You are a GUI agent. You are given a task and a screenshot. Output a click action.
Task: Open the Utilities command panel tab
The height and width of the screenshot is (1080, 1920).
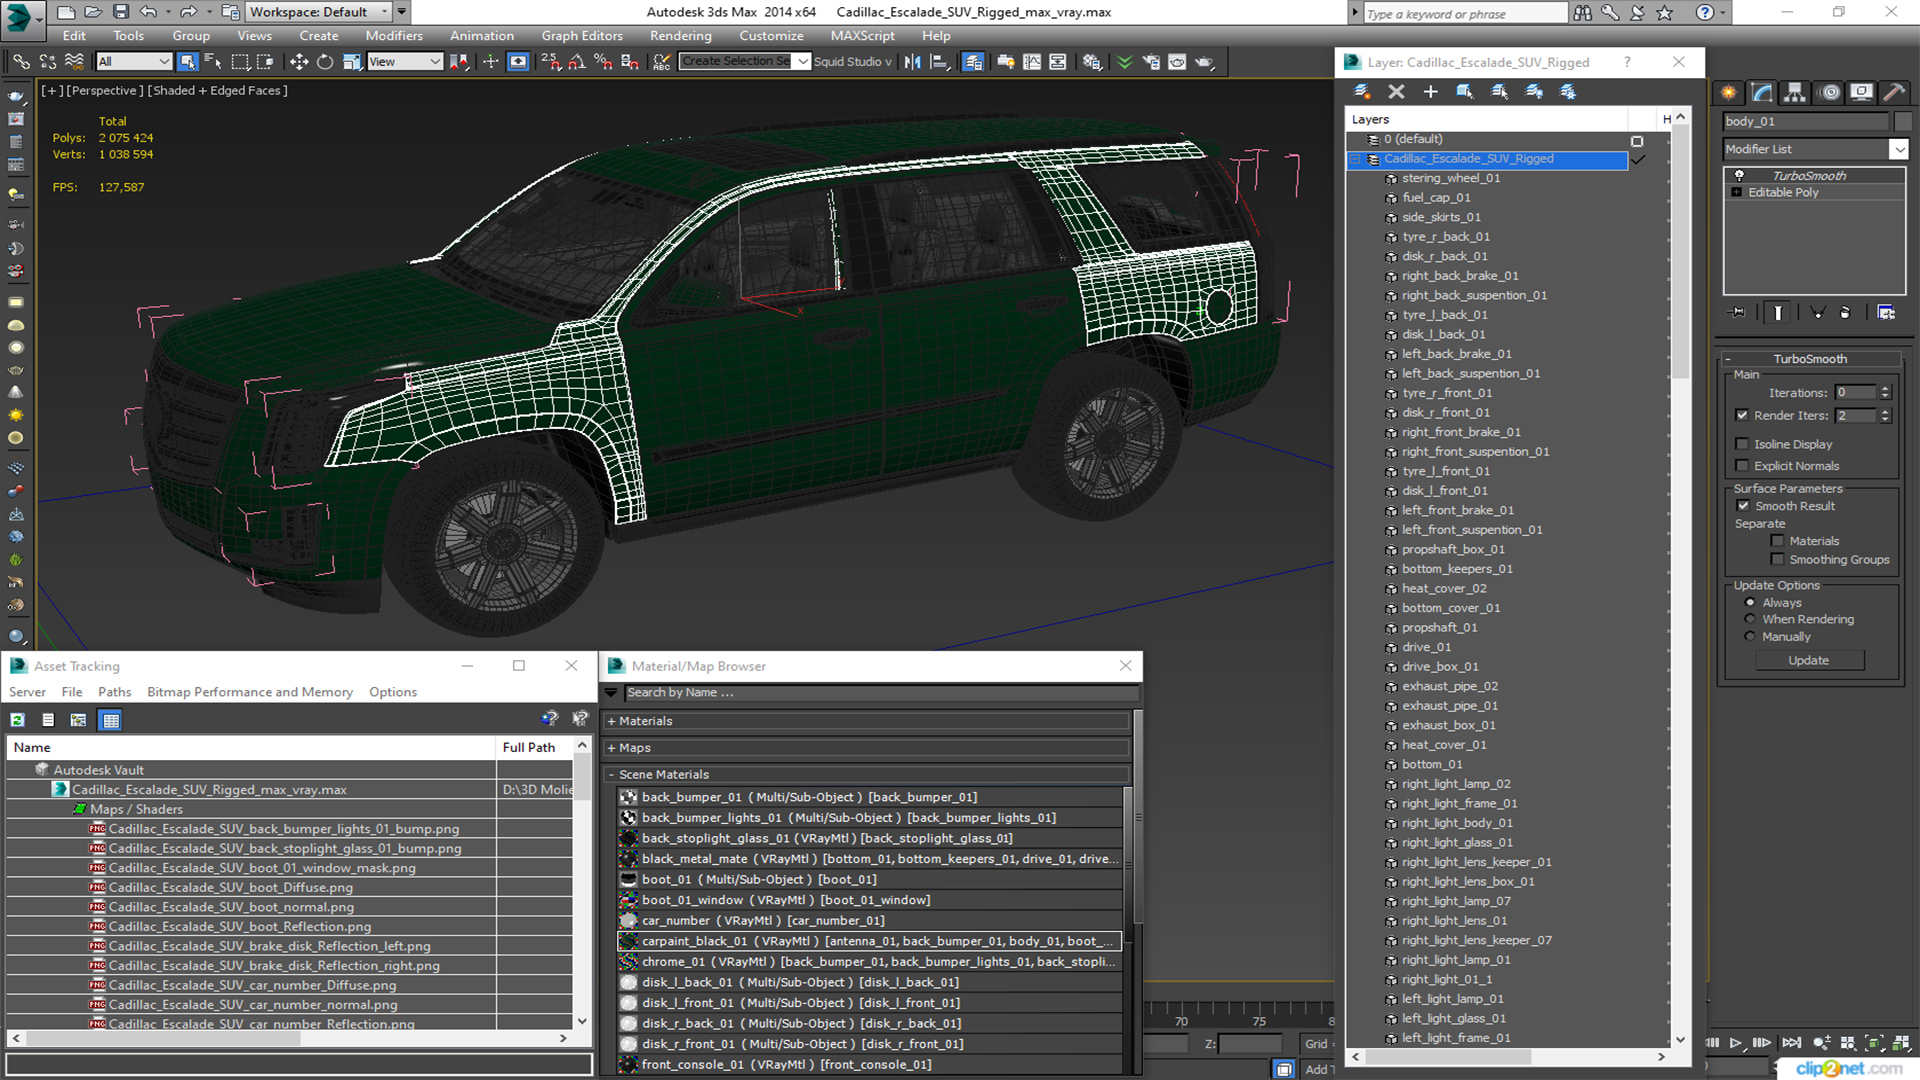1893,93
